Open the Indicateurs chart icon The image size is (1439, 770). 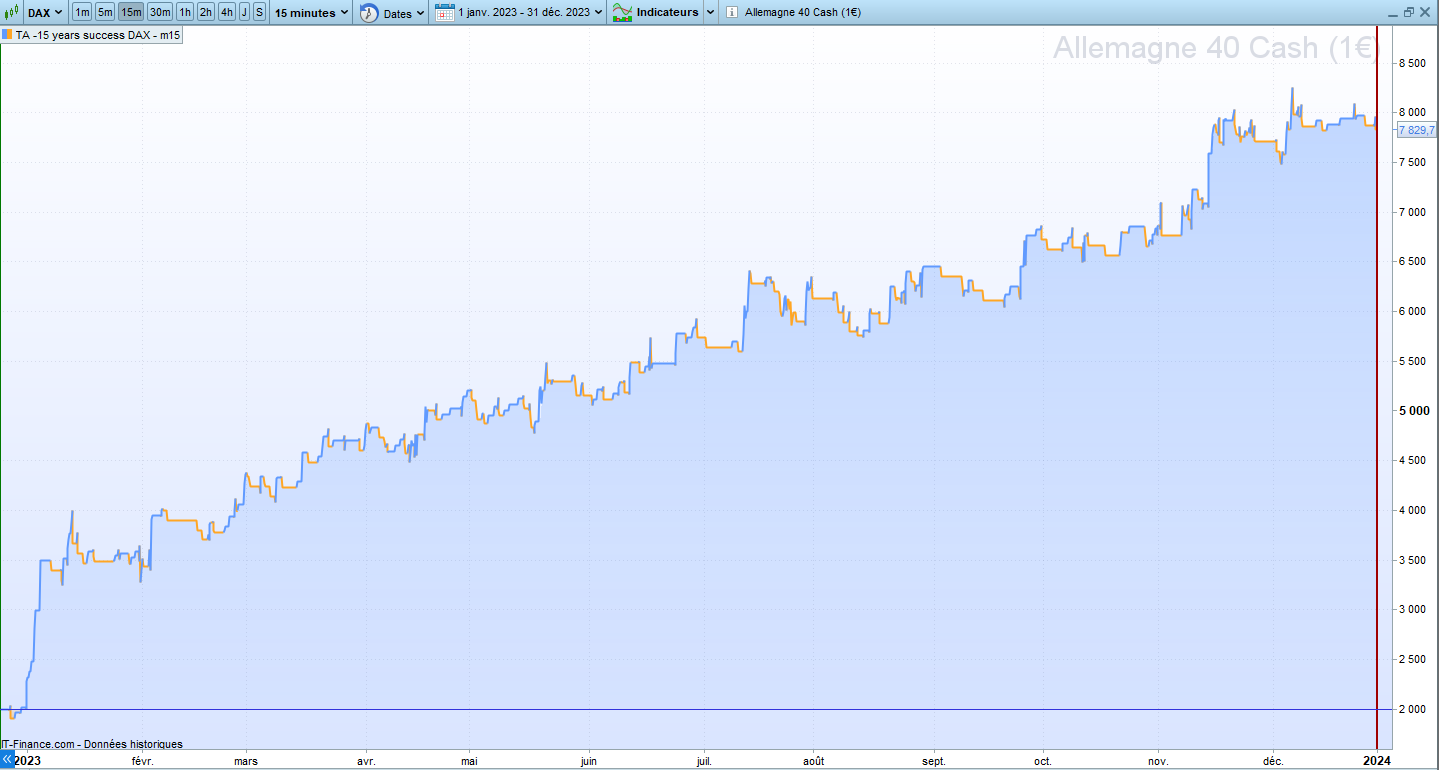[622, 13]
